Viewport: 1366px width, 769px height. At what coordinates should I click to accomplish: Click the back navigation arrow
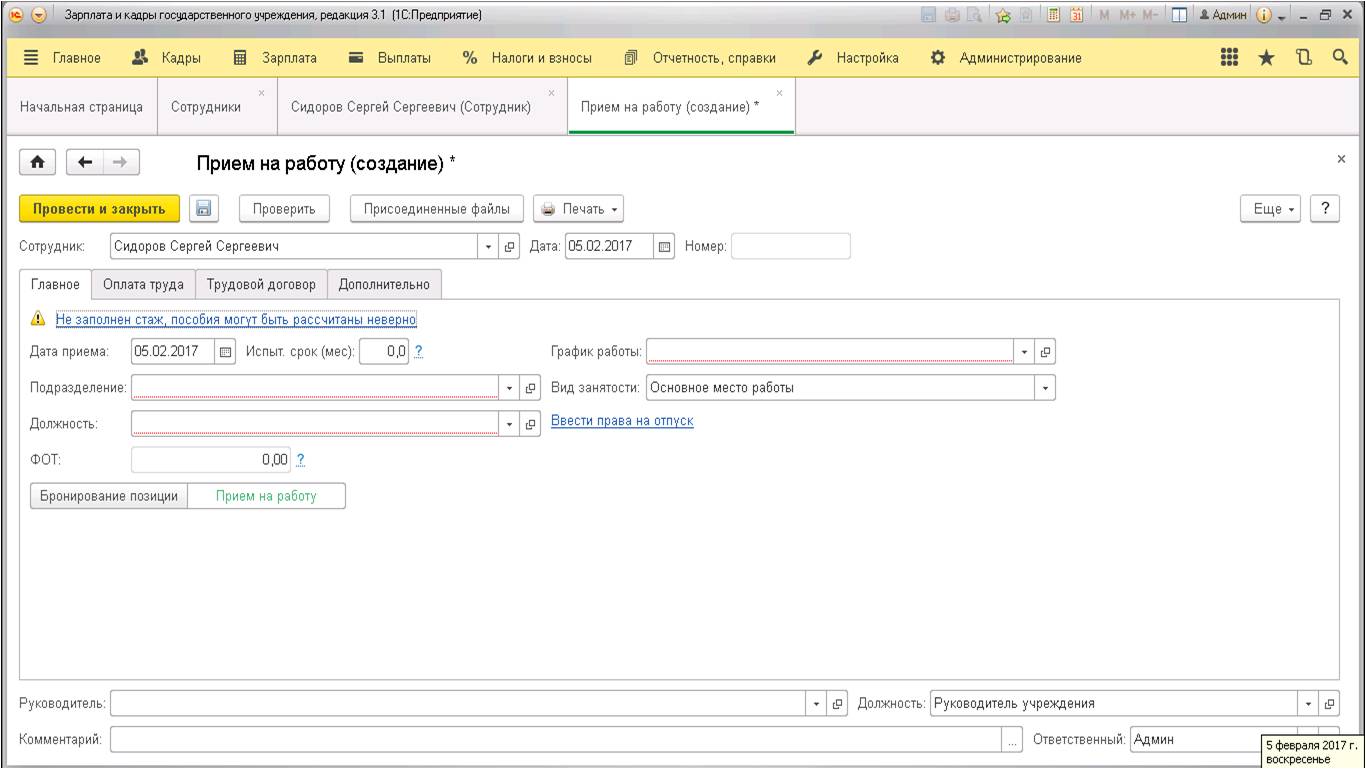85,162
